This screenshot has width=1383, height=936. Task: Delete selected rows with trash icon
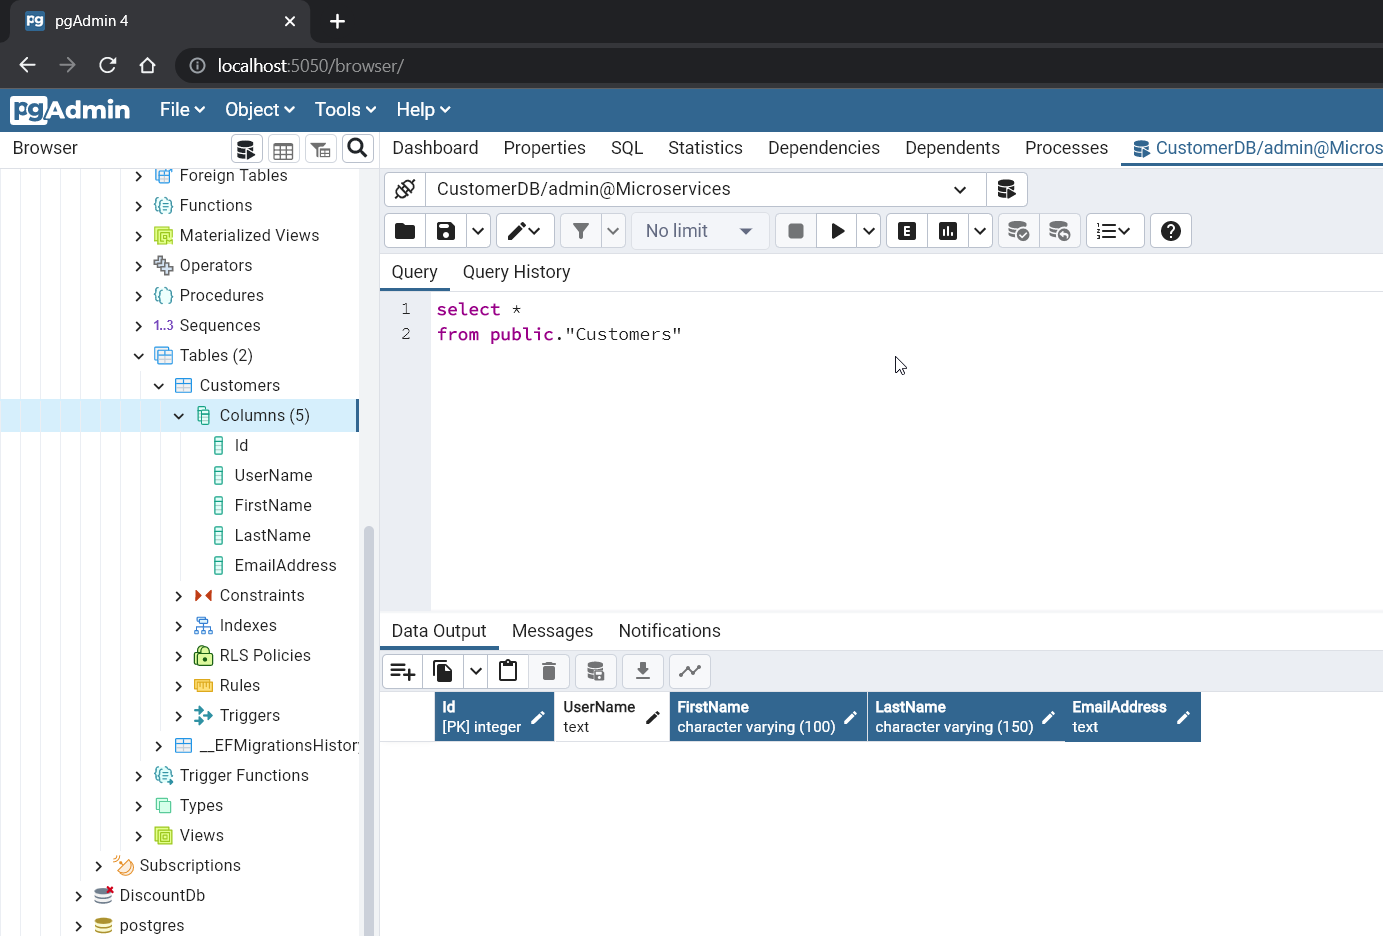click(x=549, y=671)
